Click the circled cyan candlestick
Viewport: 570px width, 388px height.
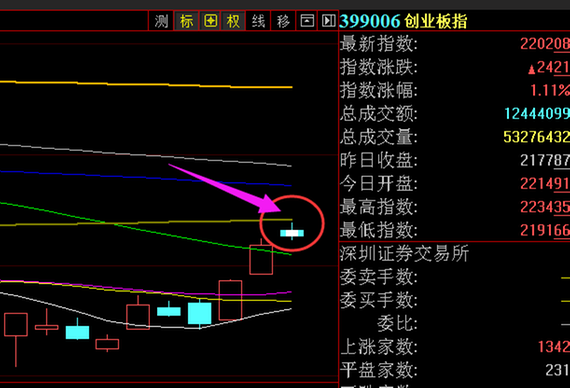point(292,233)
